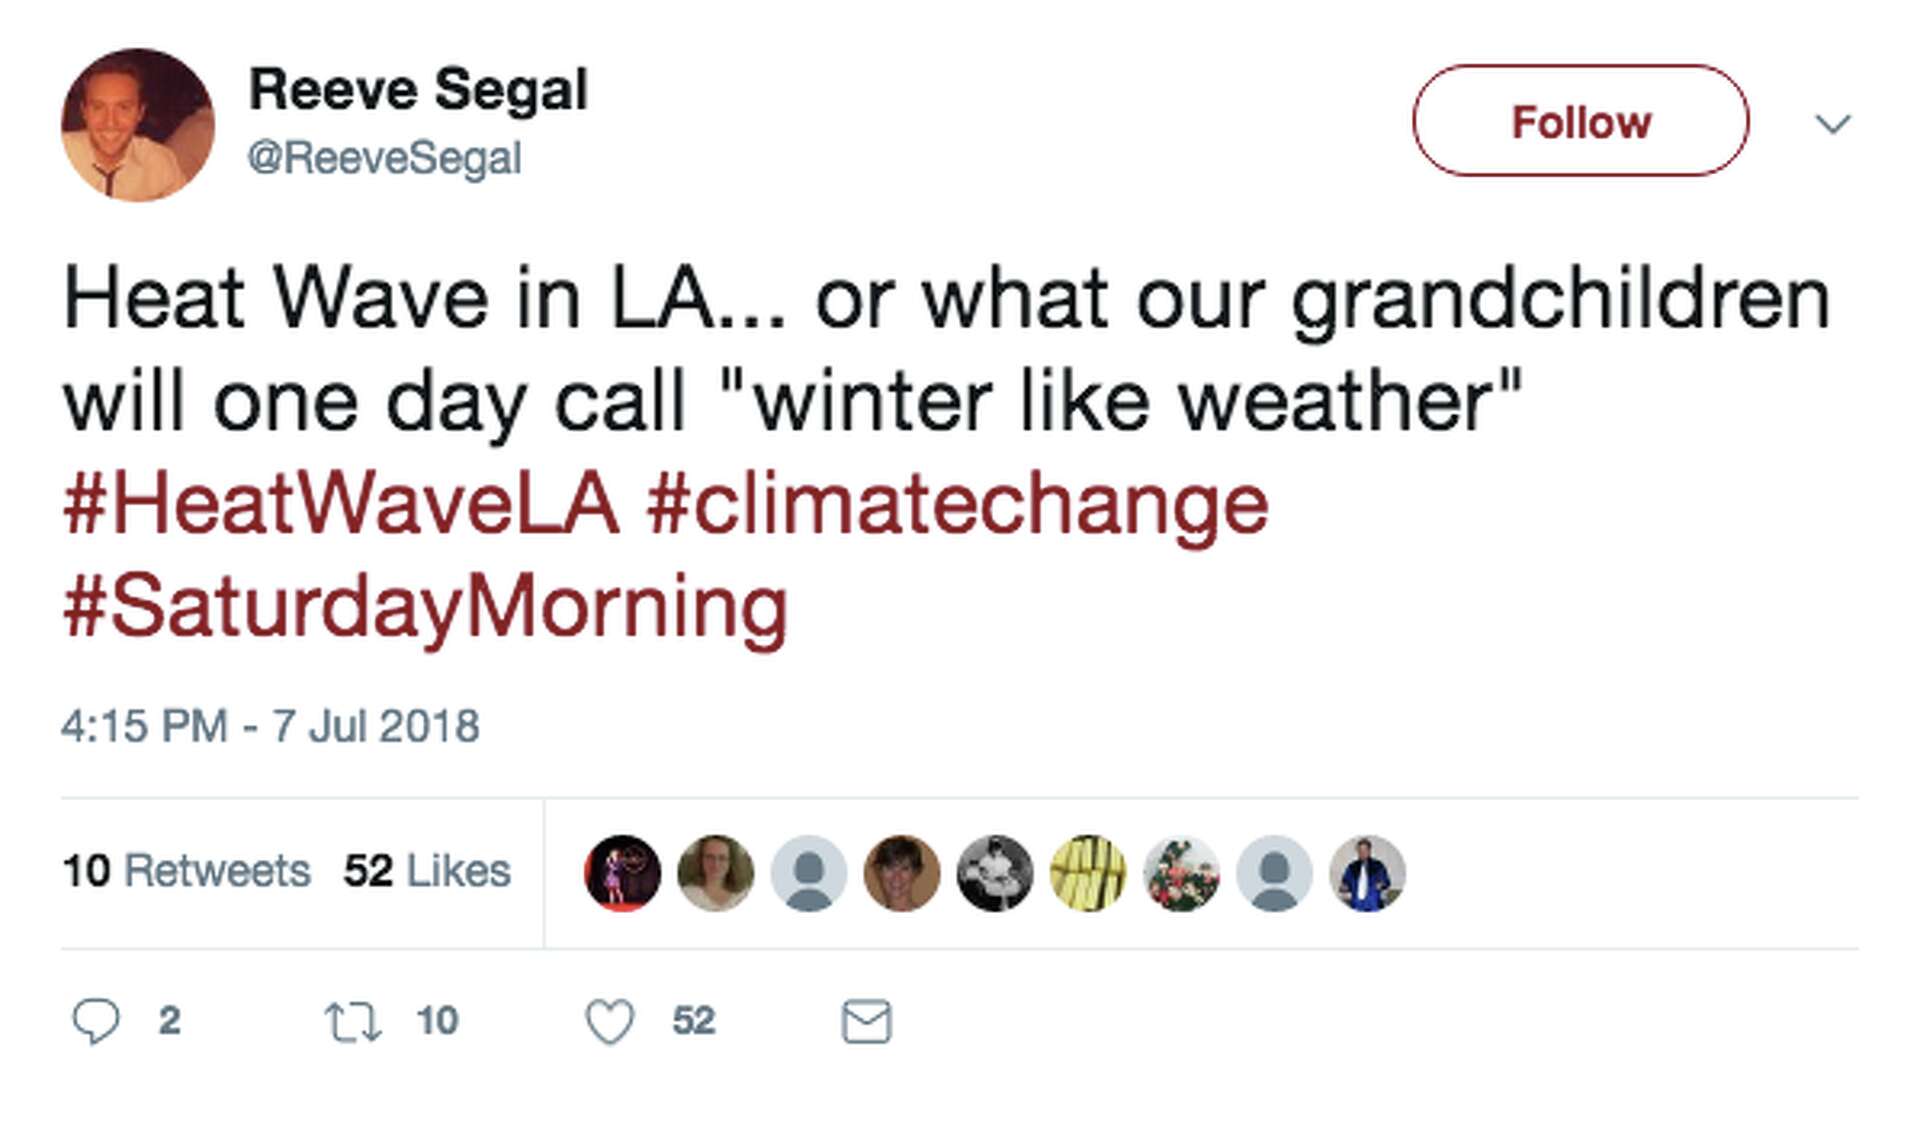Click the 4:15 PM - 7 Jul 2018 timestamp

270,726
